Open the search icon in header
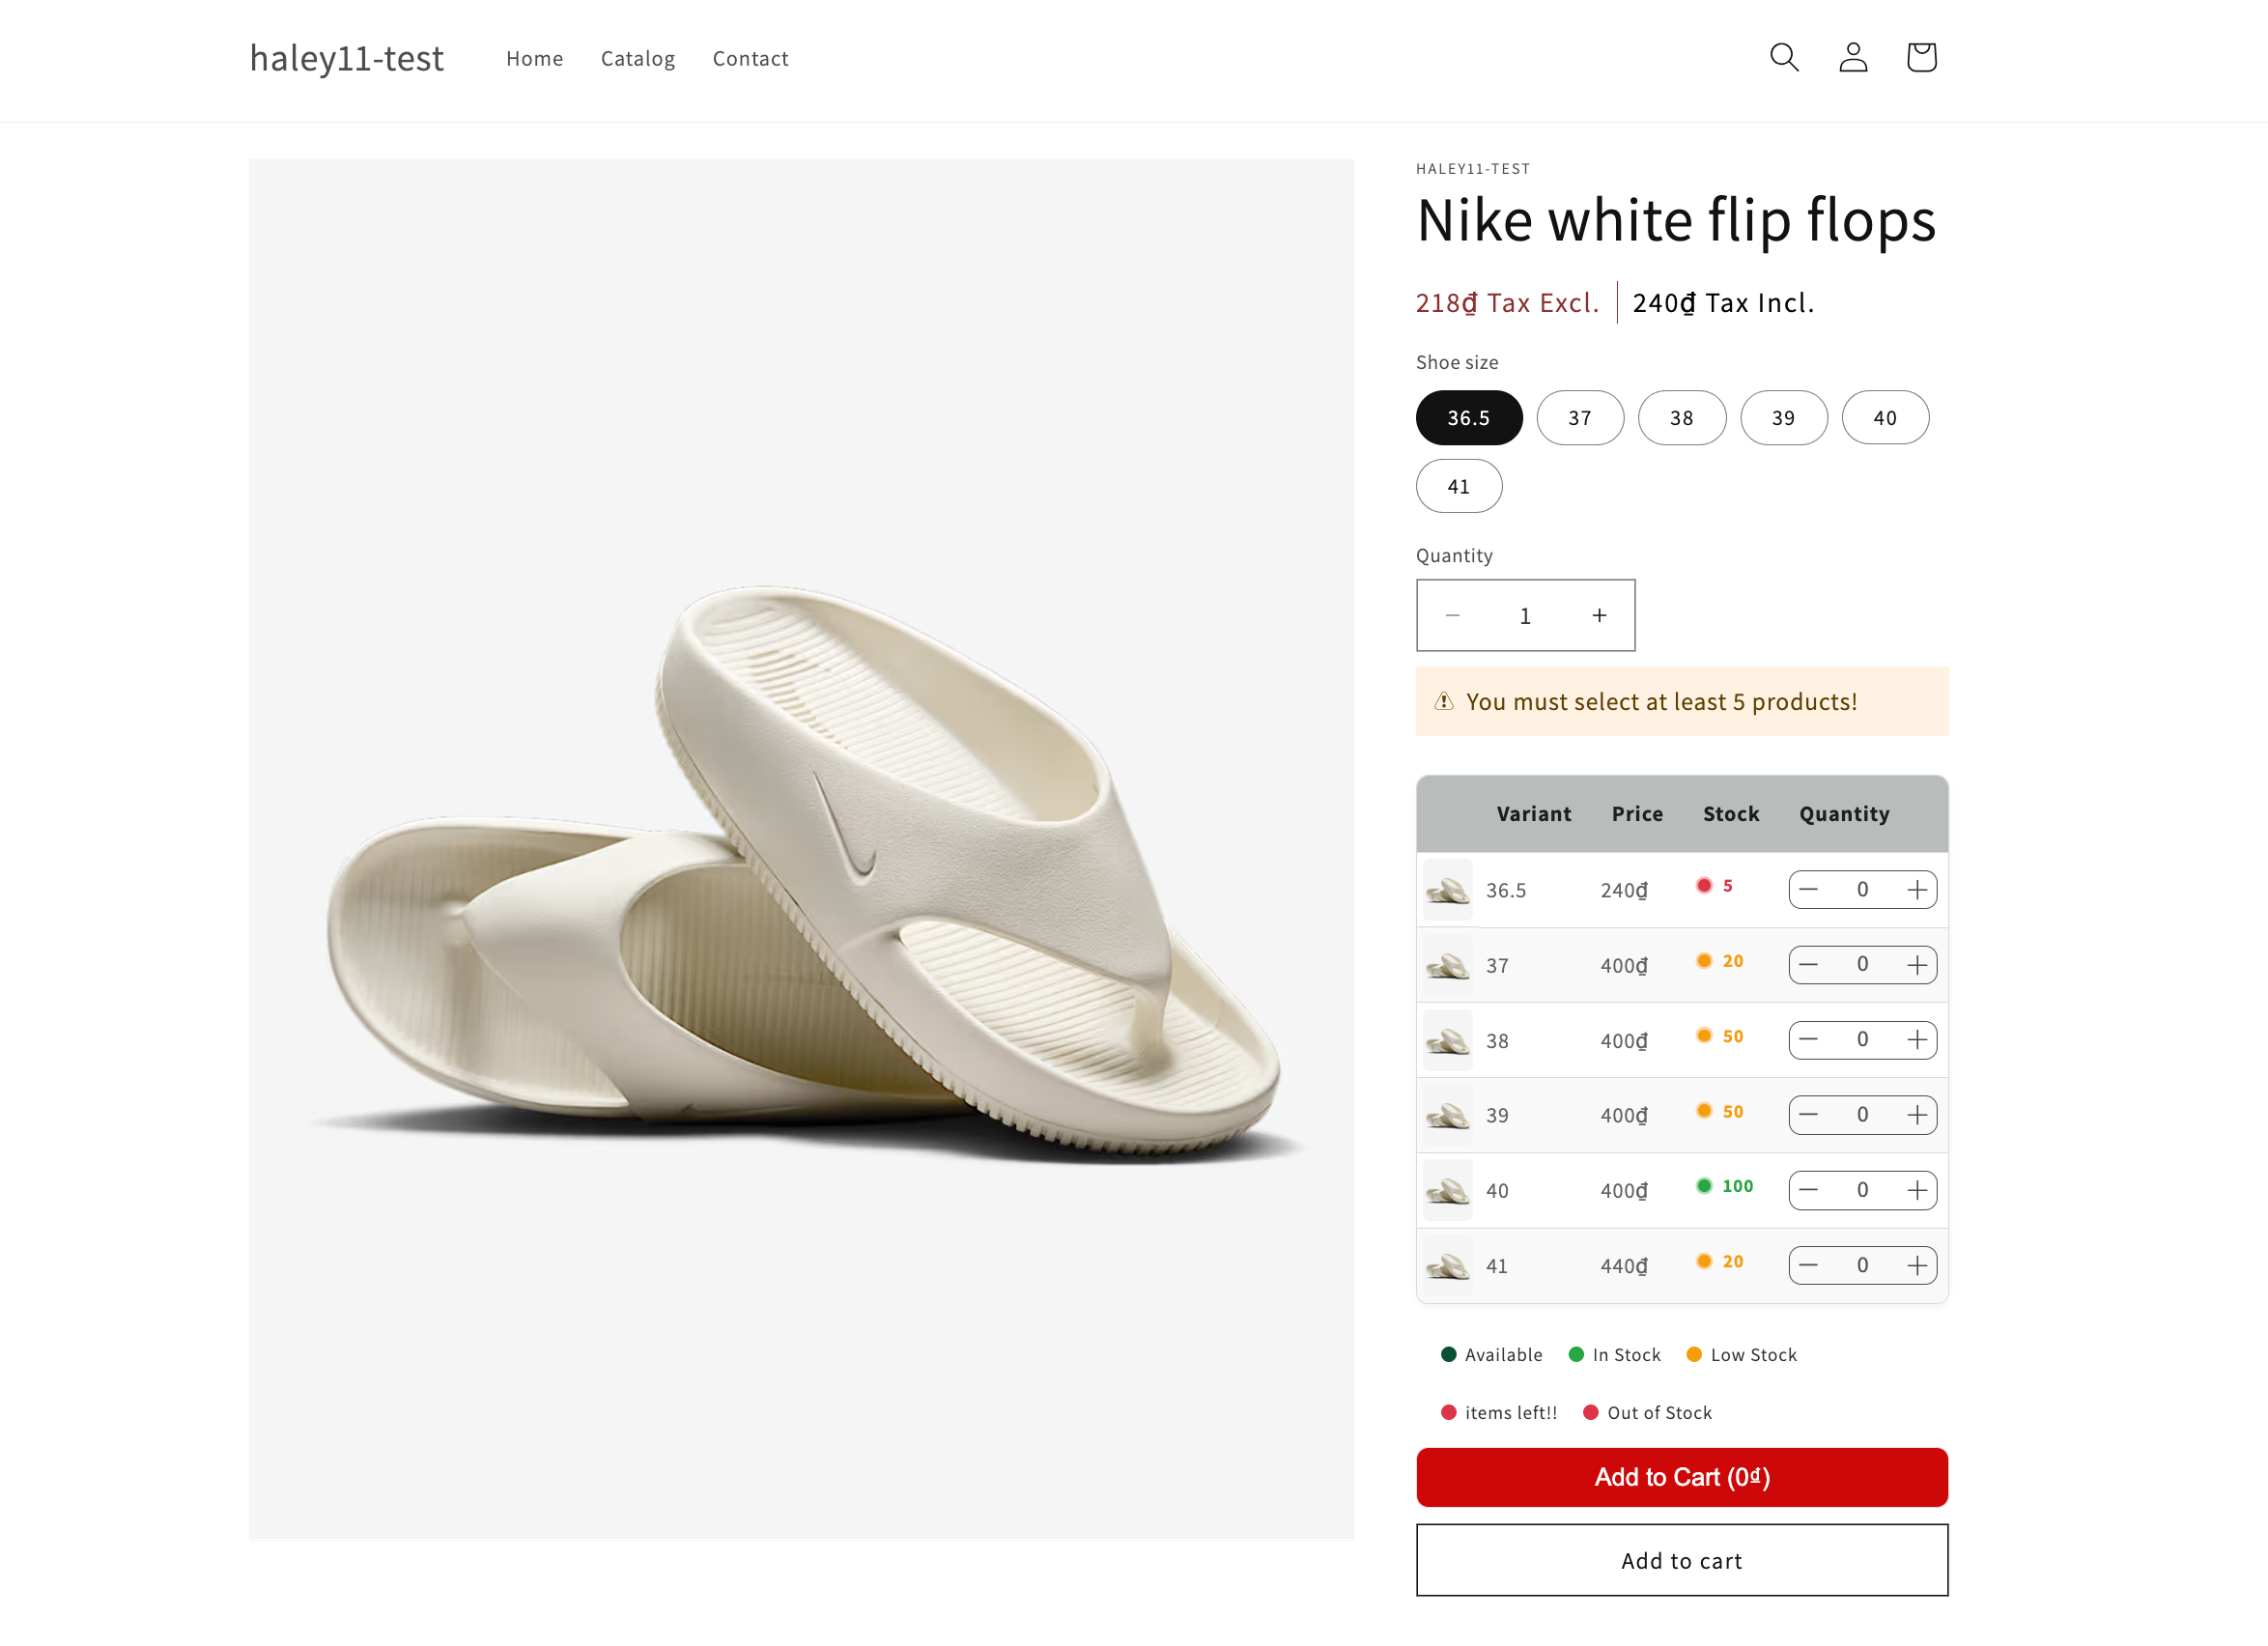Image resolution: width=2268 pixels, height=1646 pixels. pos(1783,57)
